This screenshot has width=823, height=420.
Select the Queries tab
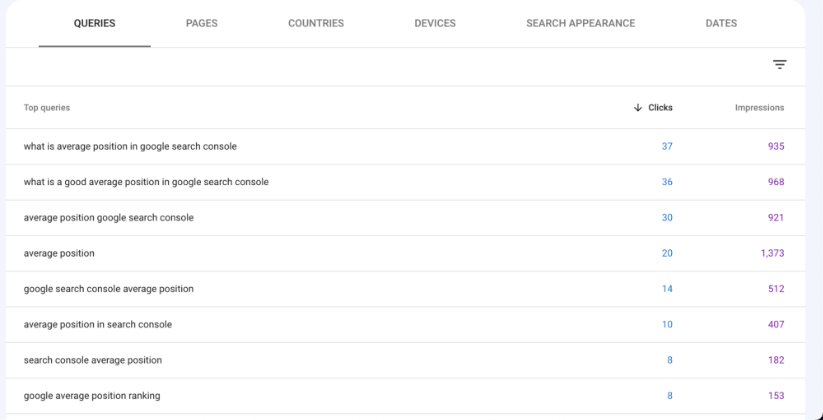coord(94,23)
